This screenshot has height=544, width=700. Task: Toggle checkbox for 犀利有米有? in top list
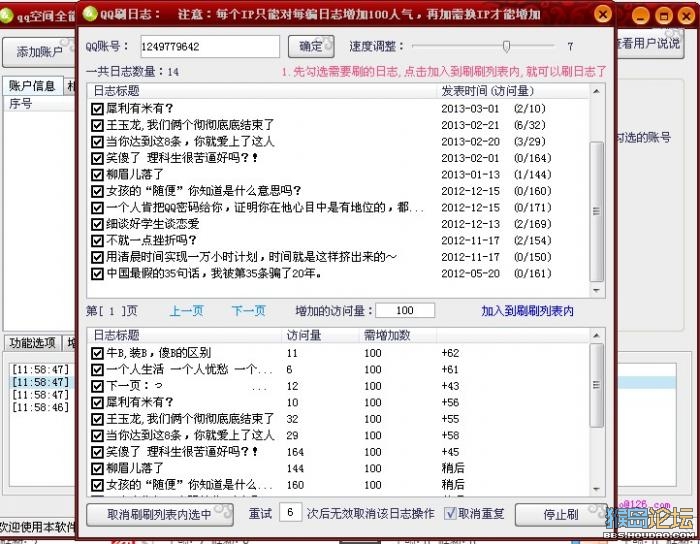[x=97, y=109]
